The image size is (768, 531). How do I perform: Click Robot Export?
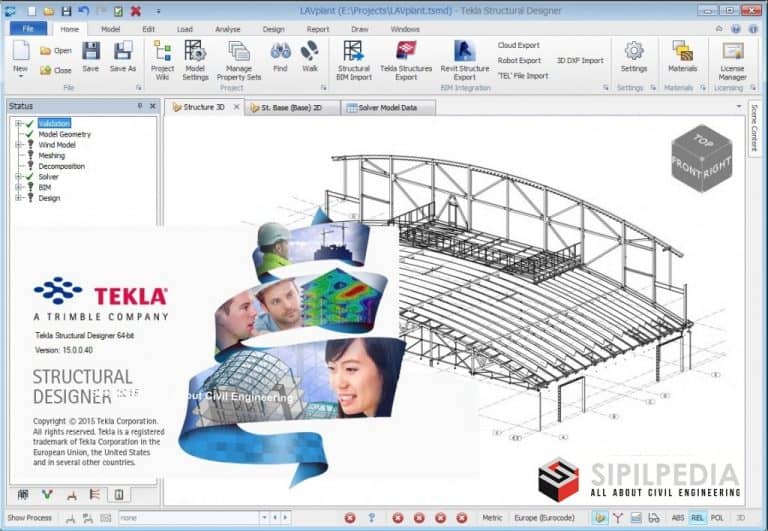click(x=519, y=61)
